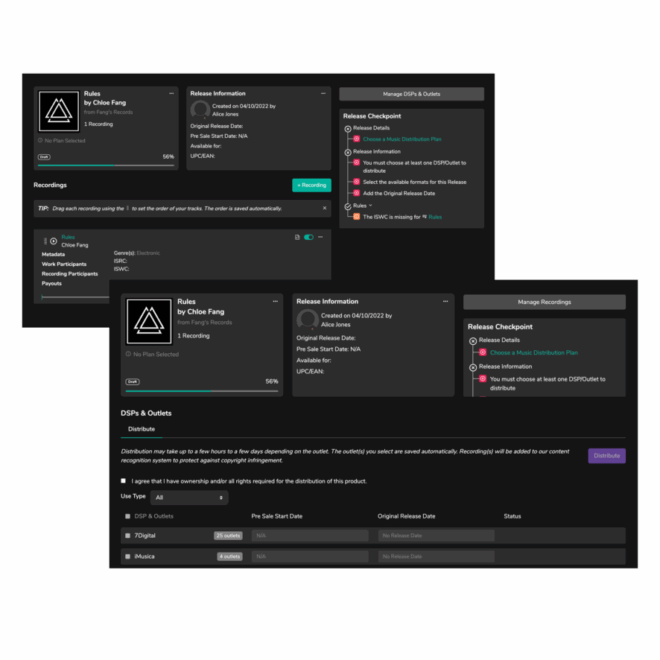The height and width of the screenshot is (660, 660).
Task: Collapse the Rules recording row with minus icon
Action: coord(321,237)
